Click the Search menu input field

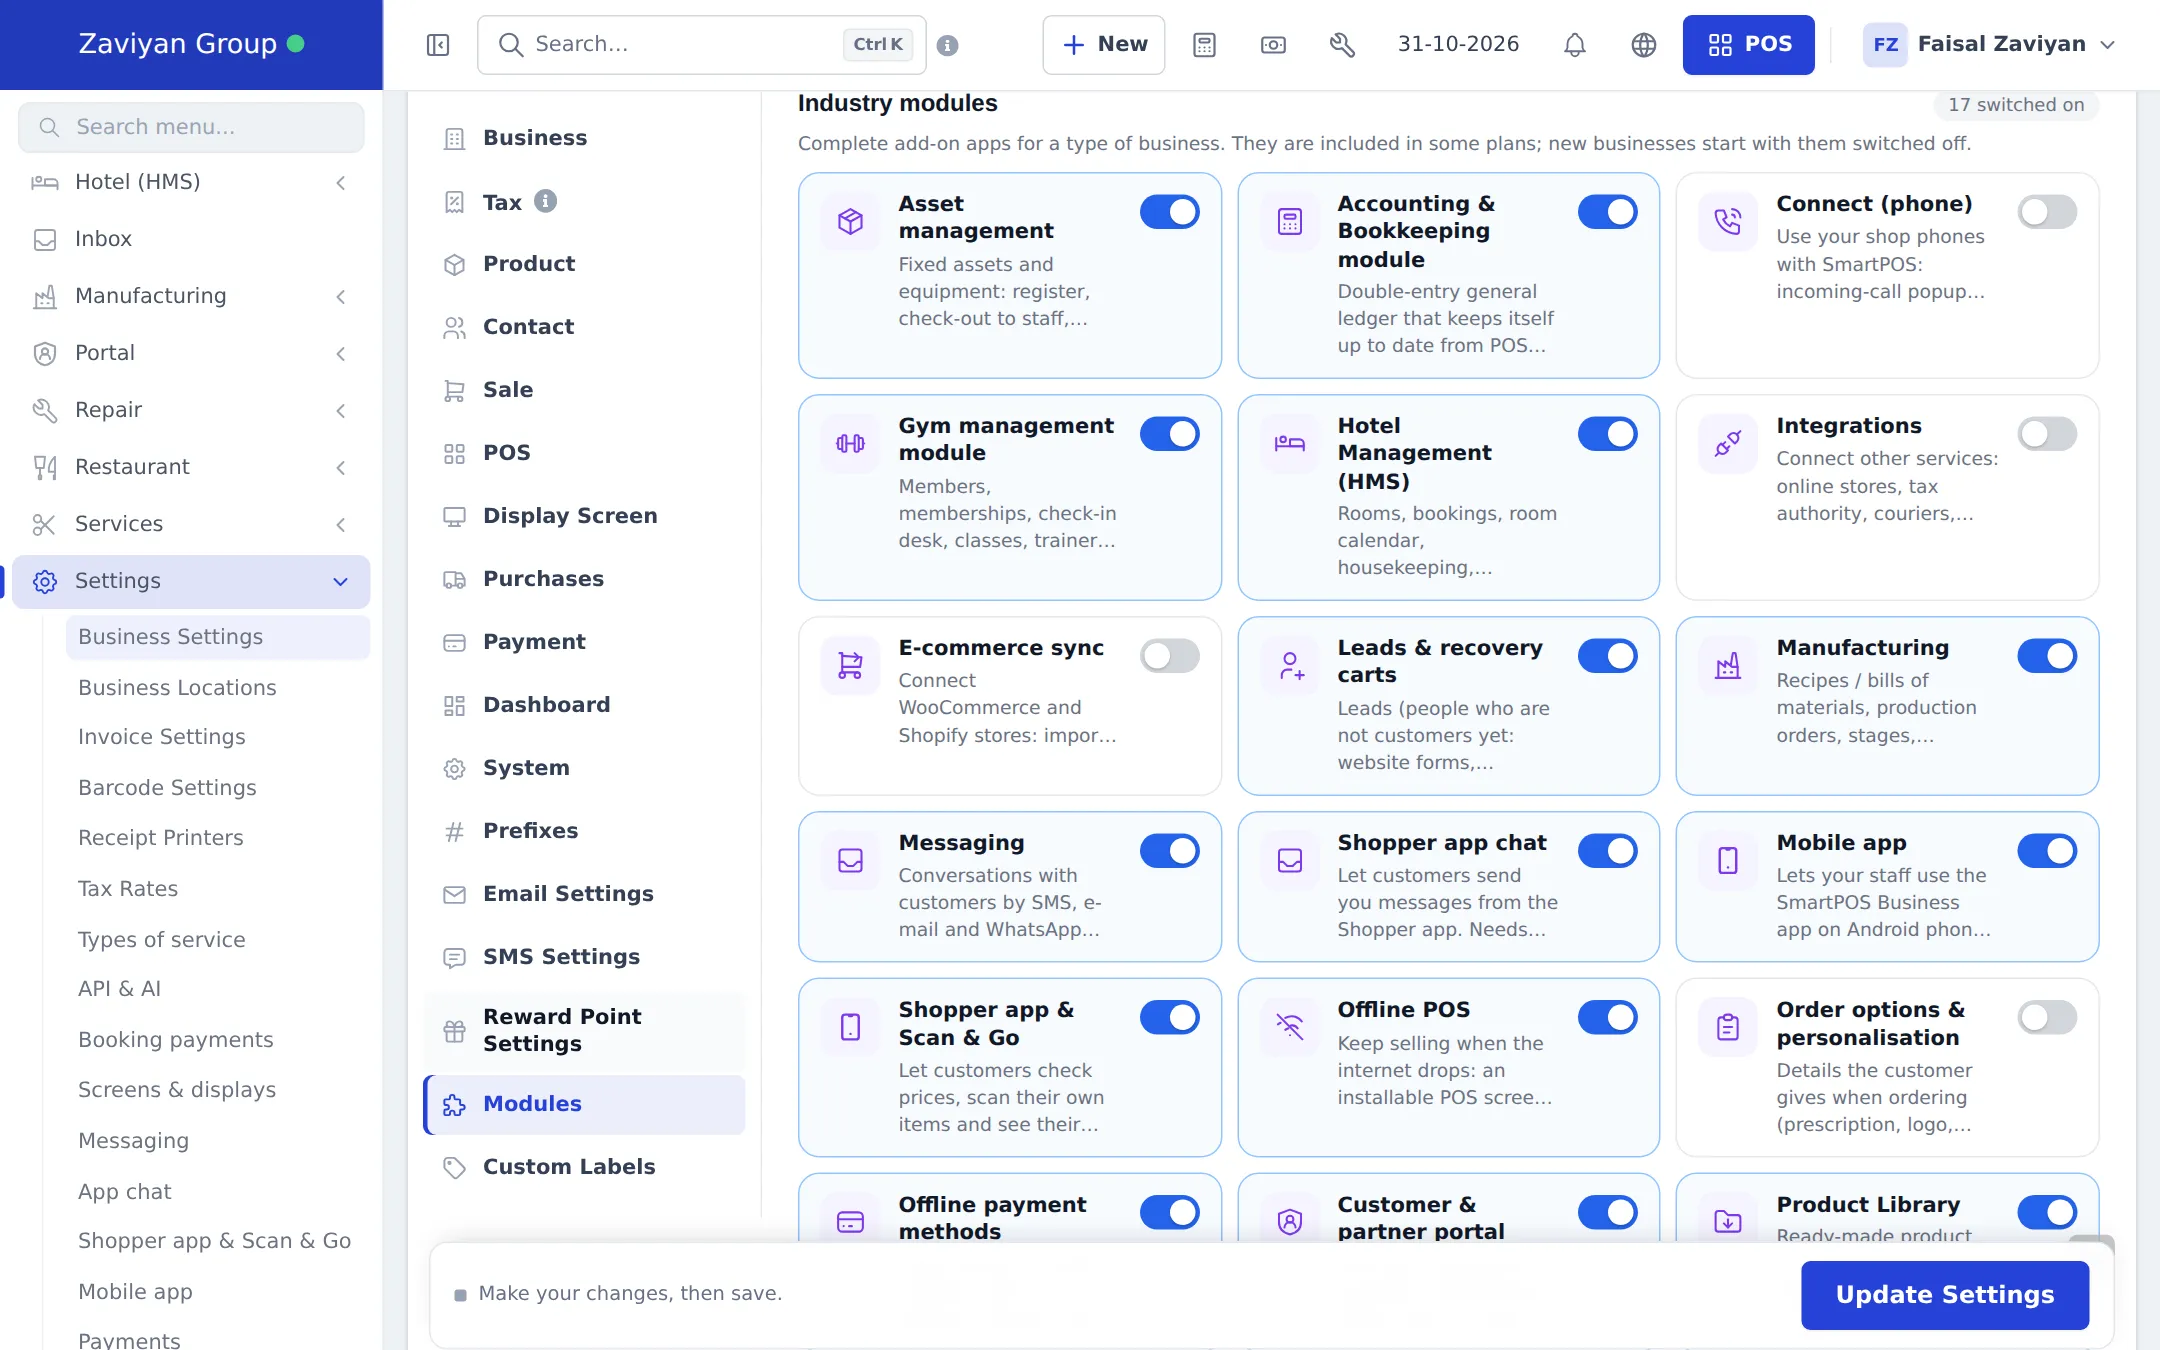[x=191, y=127]
